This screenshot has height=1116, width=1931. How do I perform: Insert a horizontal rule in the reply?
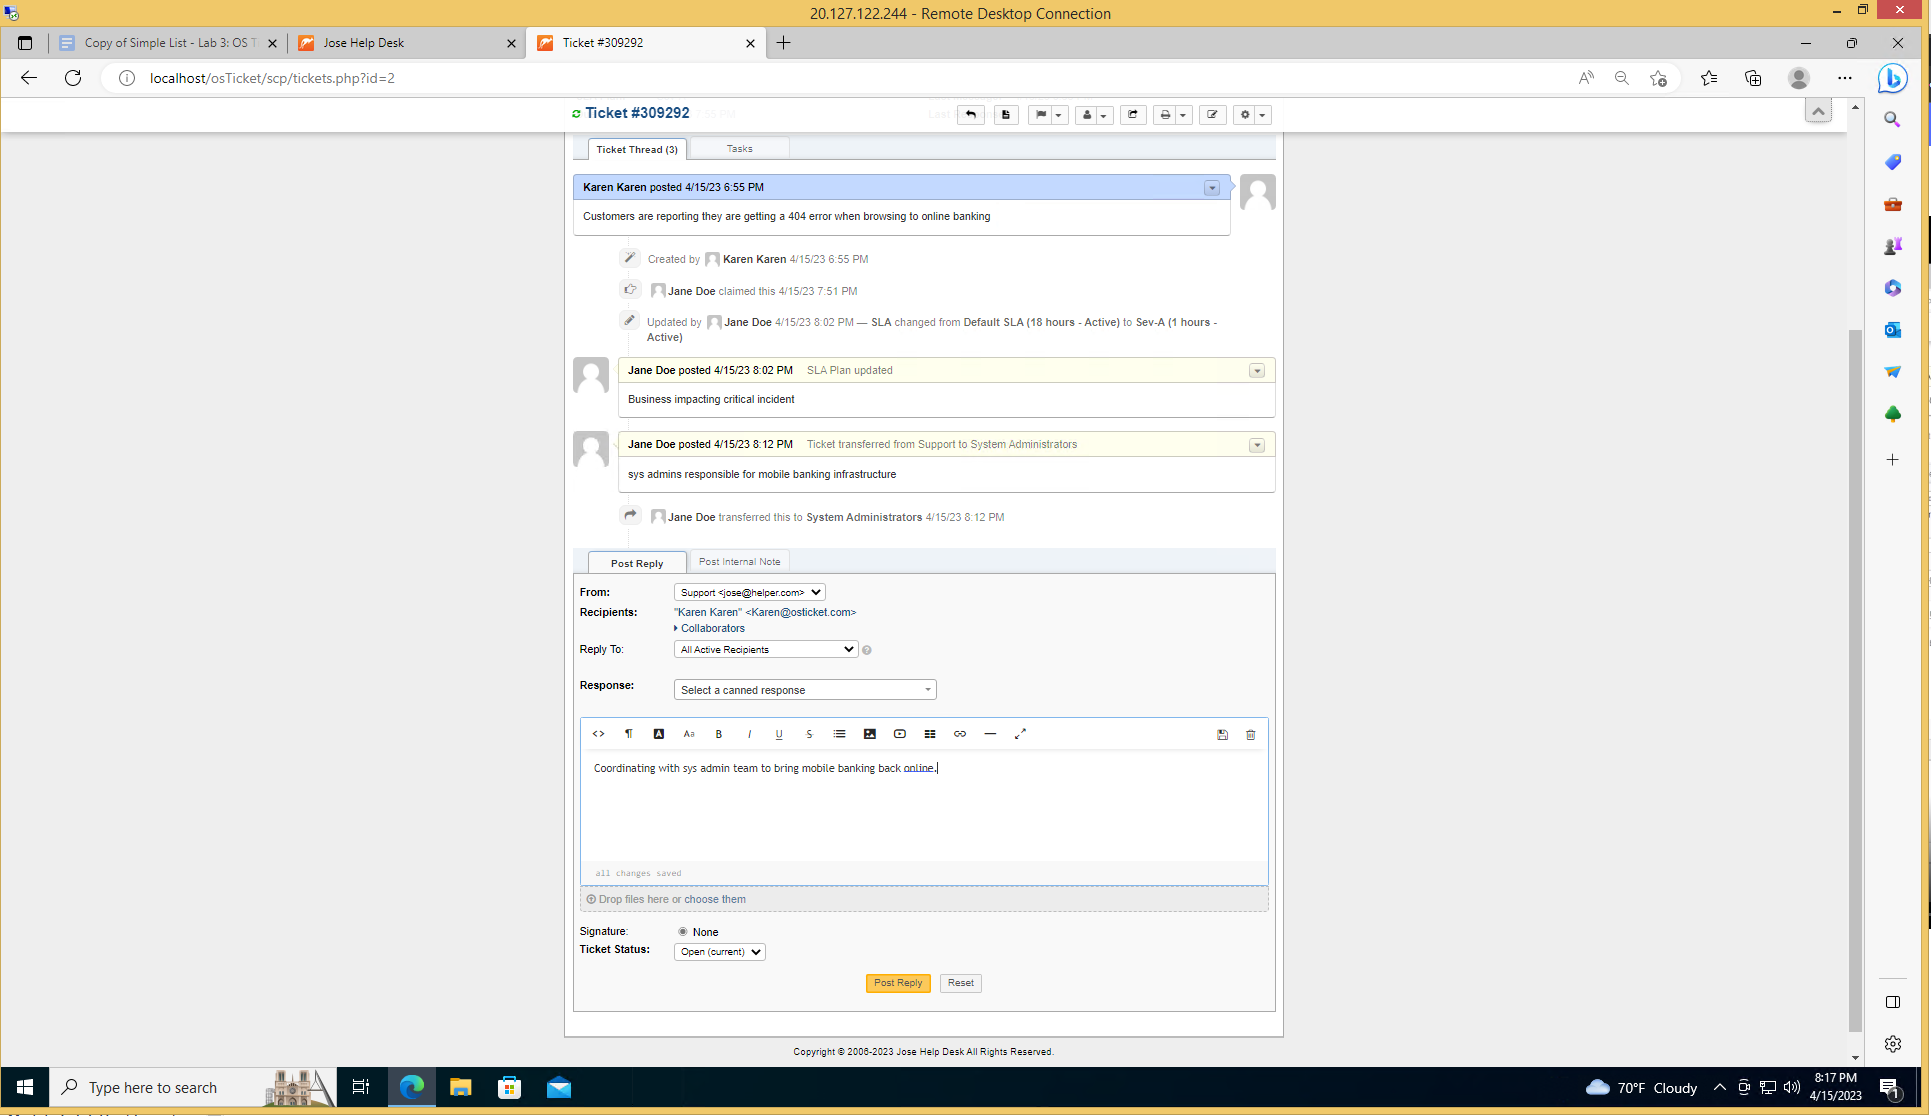(x=990, y=734)
